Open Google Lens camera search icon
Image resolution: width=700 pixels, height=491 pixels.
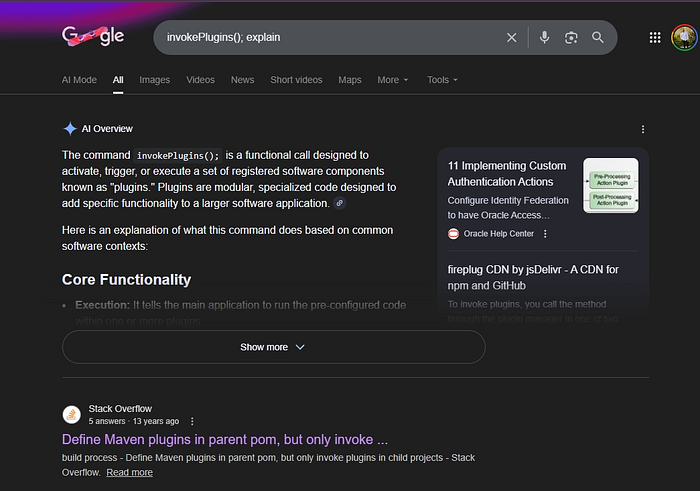[571, 37]
